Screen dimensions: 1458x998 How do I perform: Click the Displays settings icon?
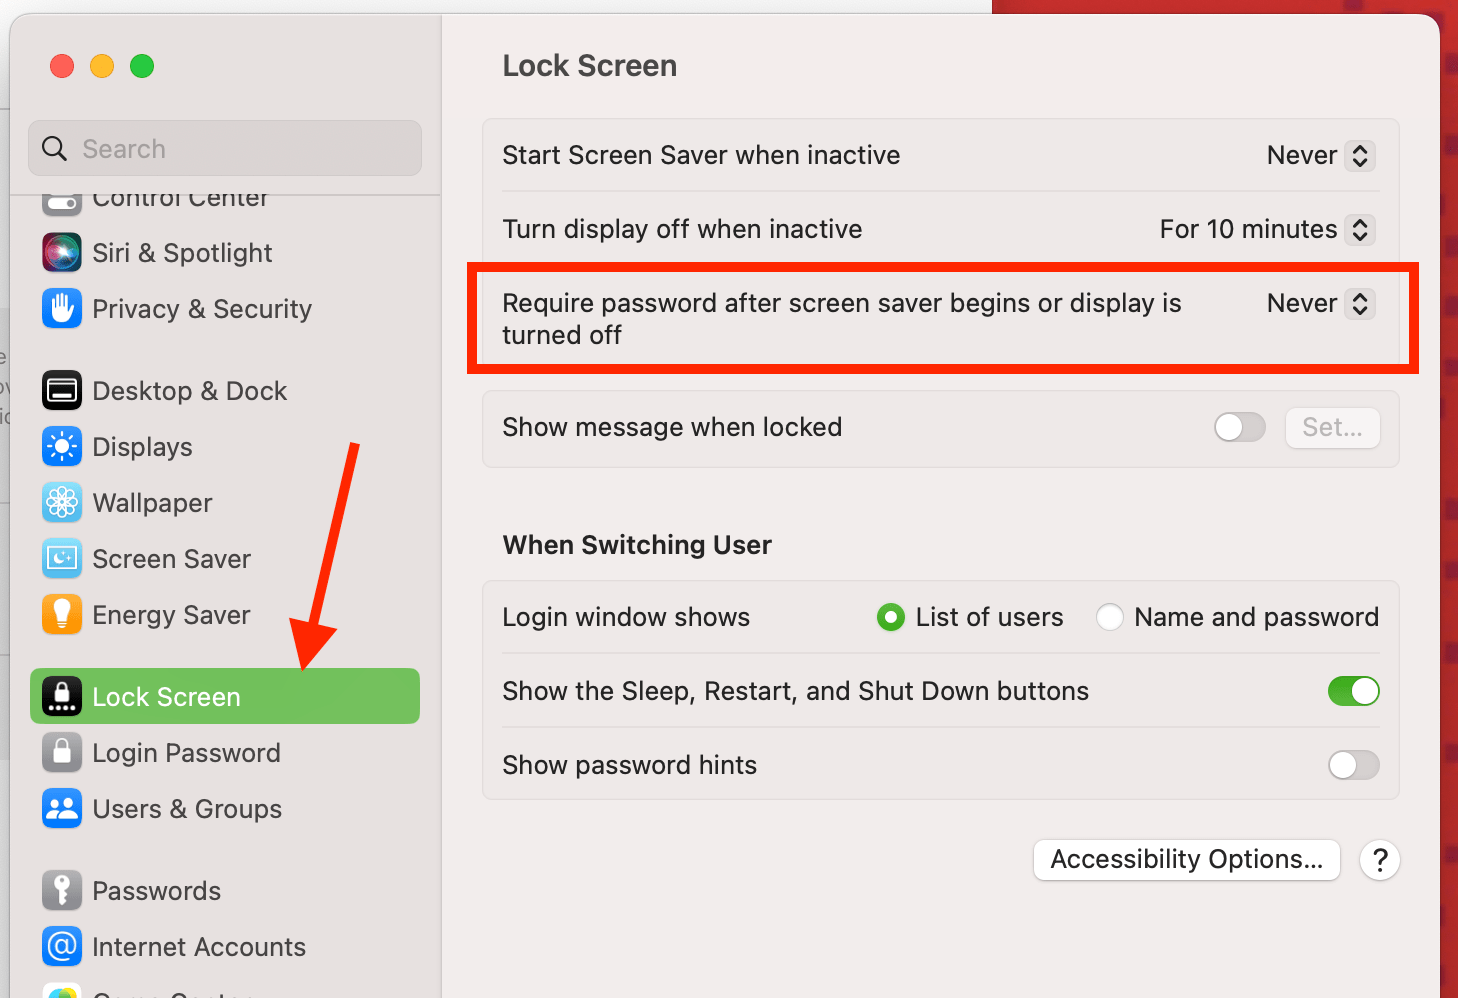pos(61,447)
